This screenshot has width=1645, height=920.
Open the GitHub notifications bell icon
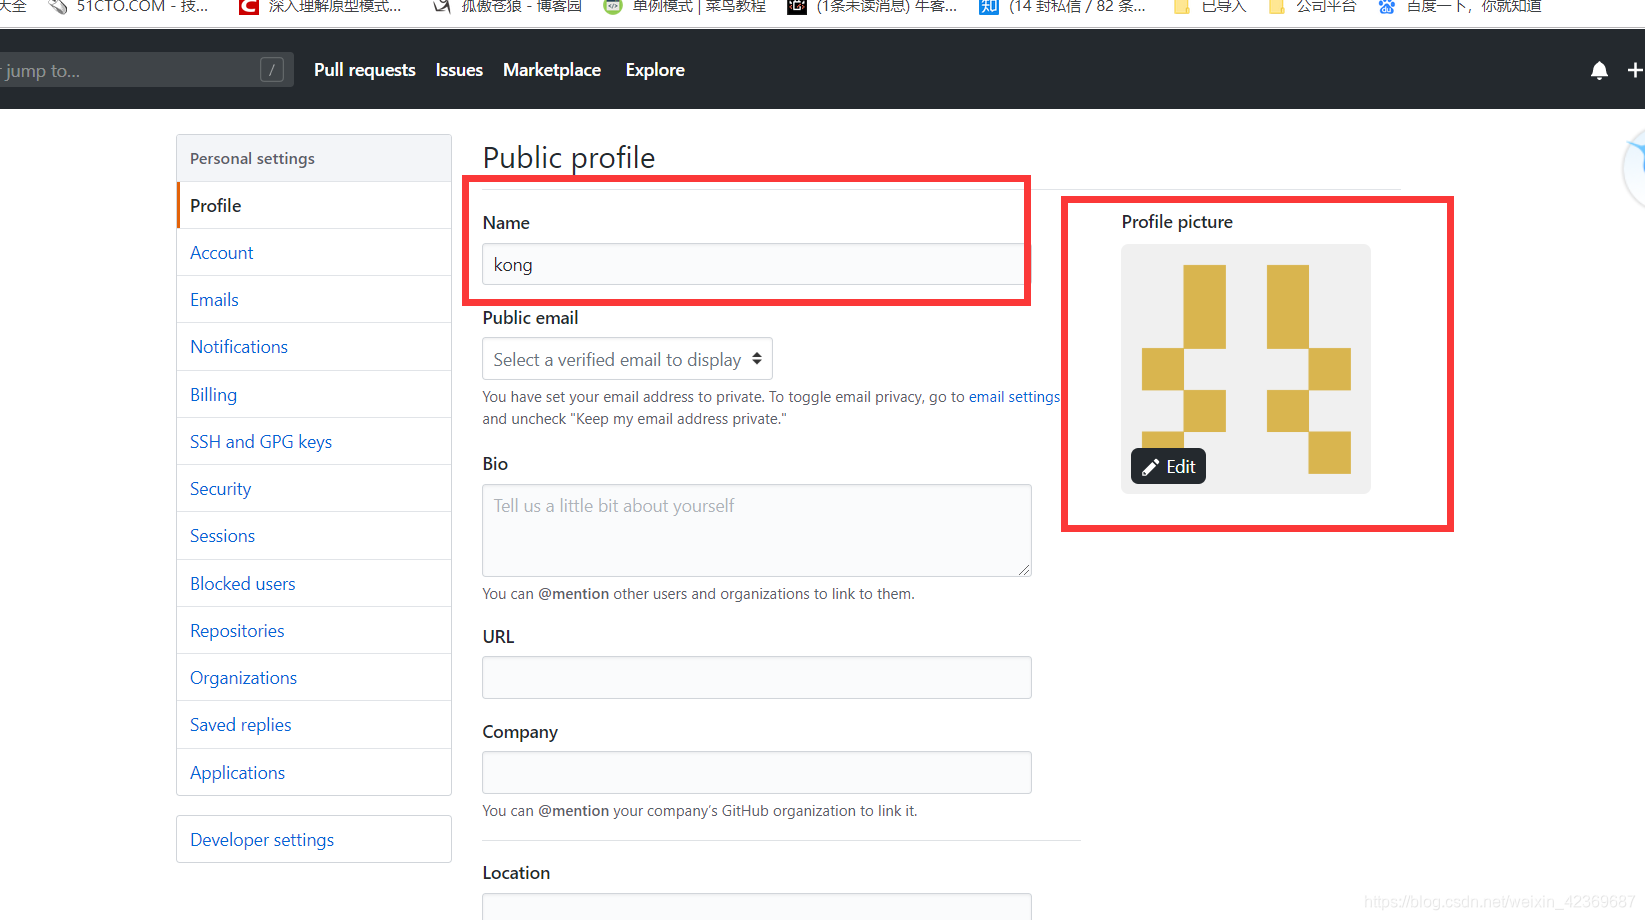click(1599, 70)
